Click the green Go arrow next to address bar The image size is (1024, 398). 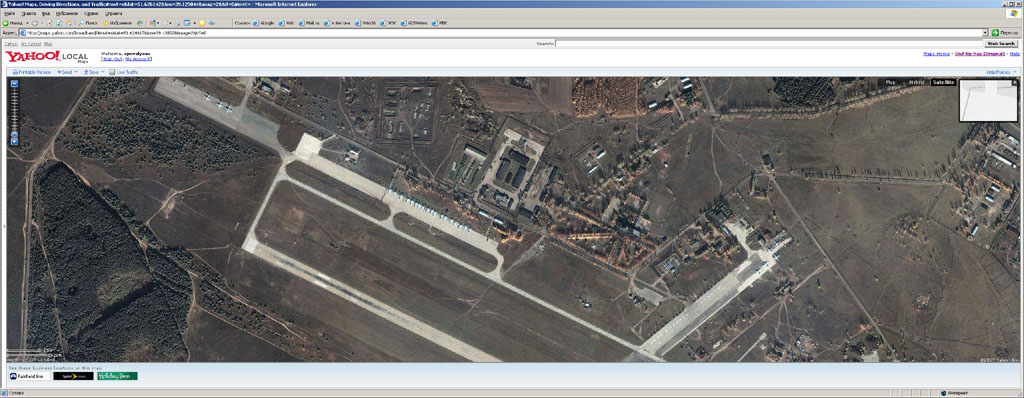(x=995, y=32)
